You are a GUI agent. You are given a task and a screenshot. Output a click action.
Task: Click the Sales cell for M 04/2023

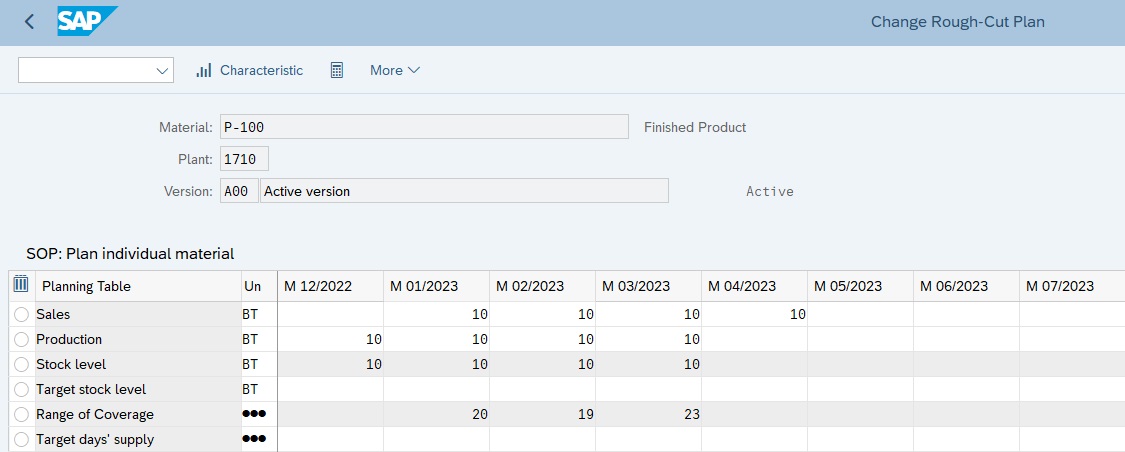[754, 314]
